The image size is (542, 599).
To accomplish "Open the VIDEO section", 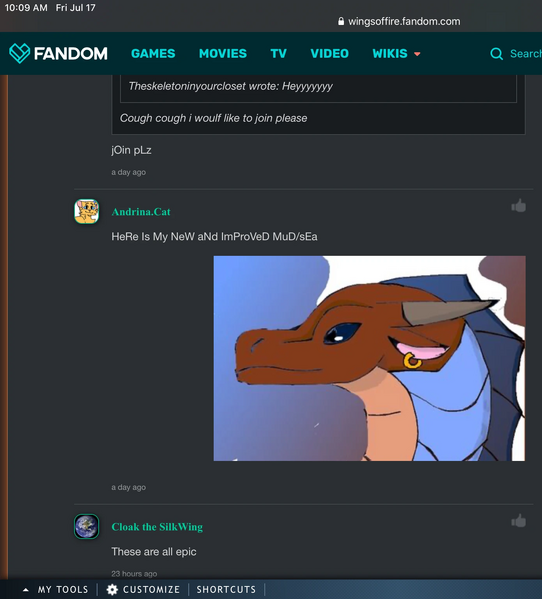I will tap(329, 53).
